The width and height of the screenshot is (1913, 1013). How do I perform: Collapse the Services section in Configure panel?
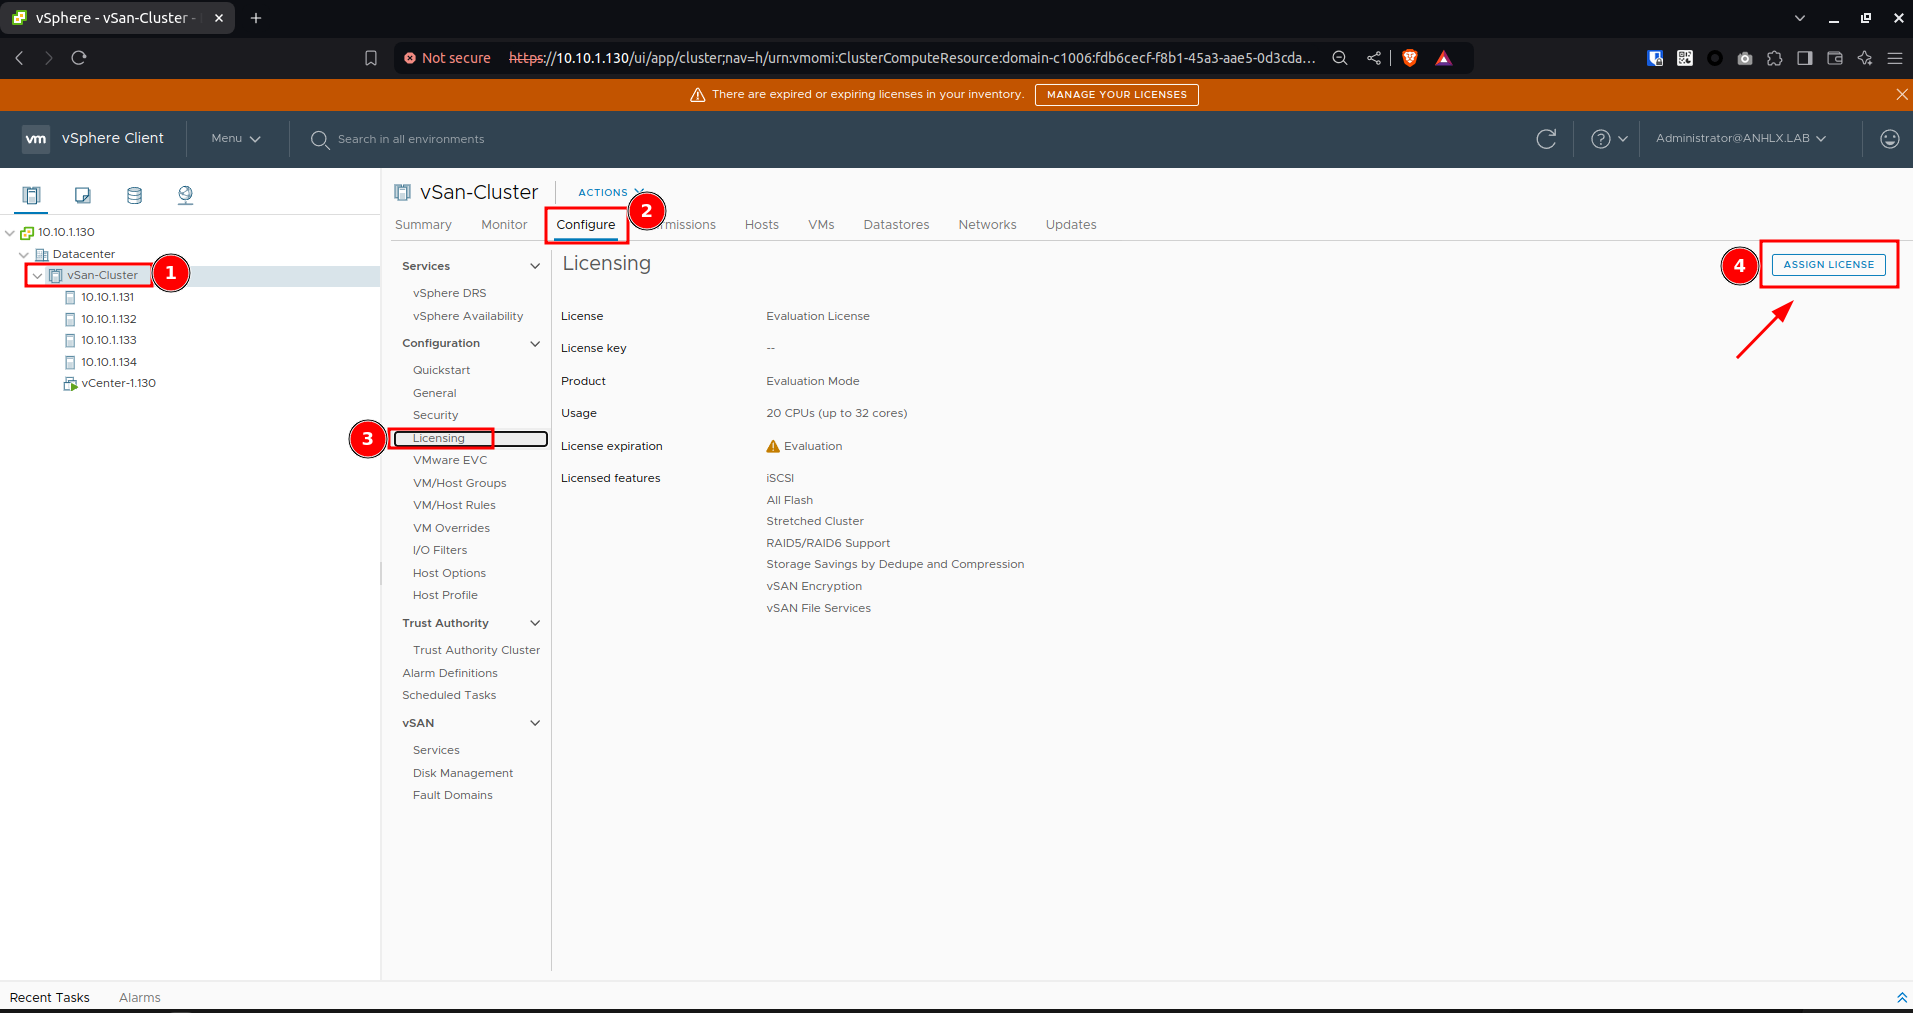[x=535, y=266]
